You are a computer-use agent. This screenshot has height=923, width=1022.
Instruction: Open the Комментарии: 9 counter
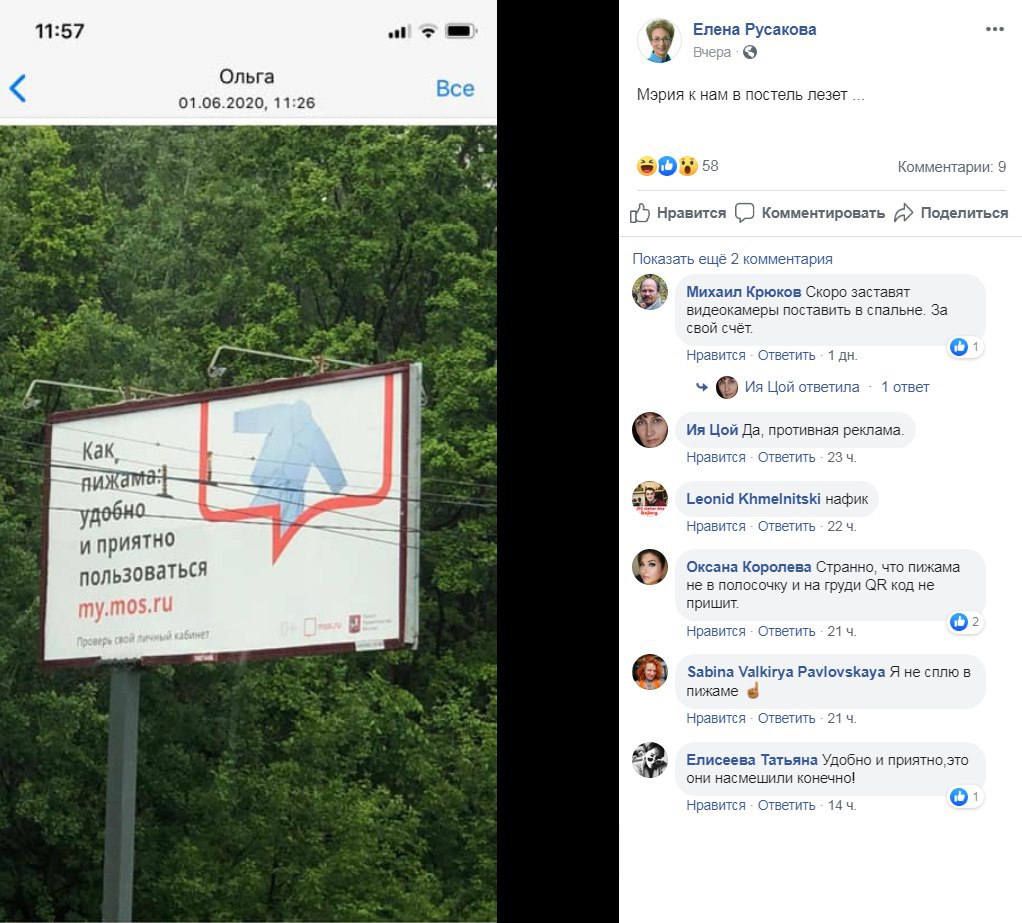click(952, 167)
